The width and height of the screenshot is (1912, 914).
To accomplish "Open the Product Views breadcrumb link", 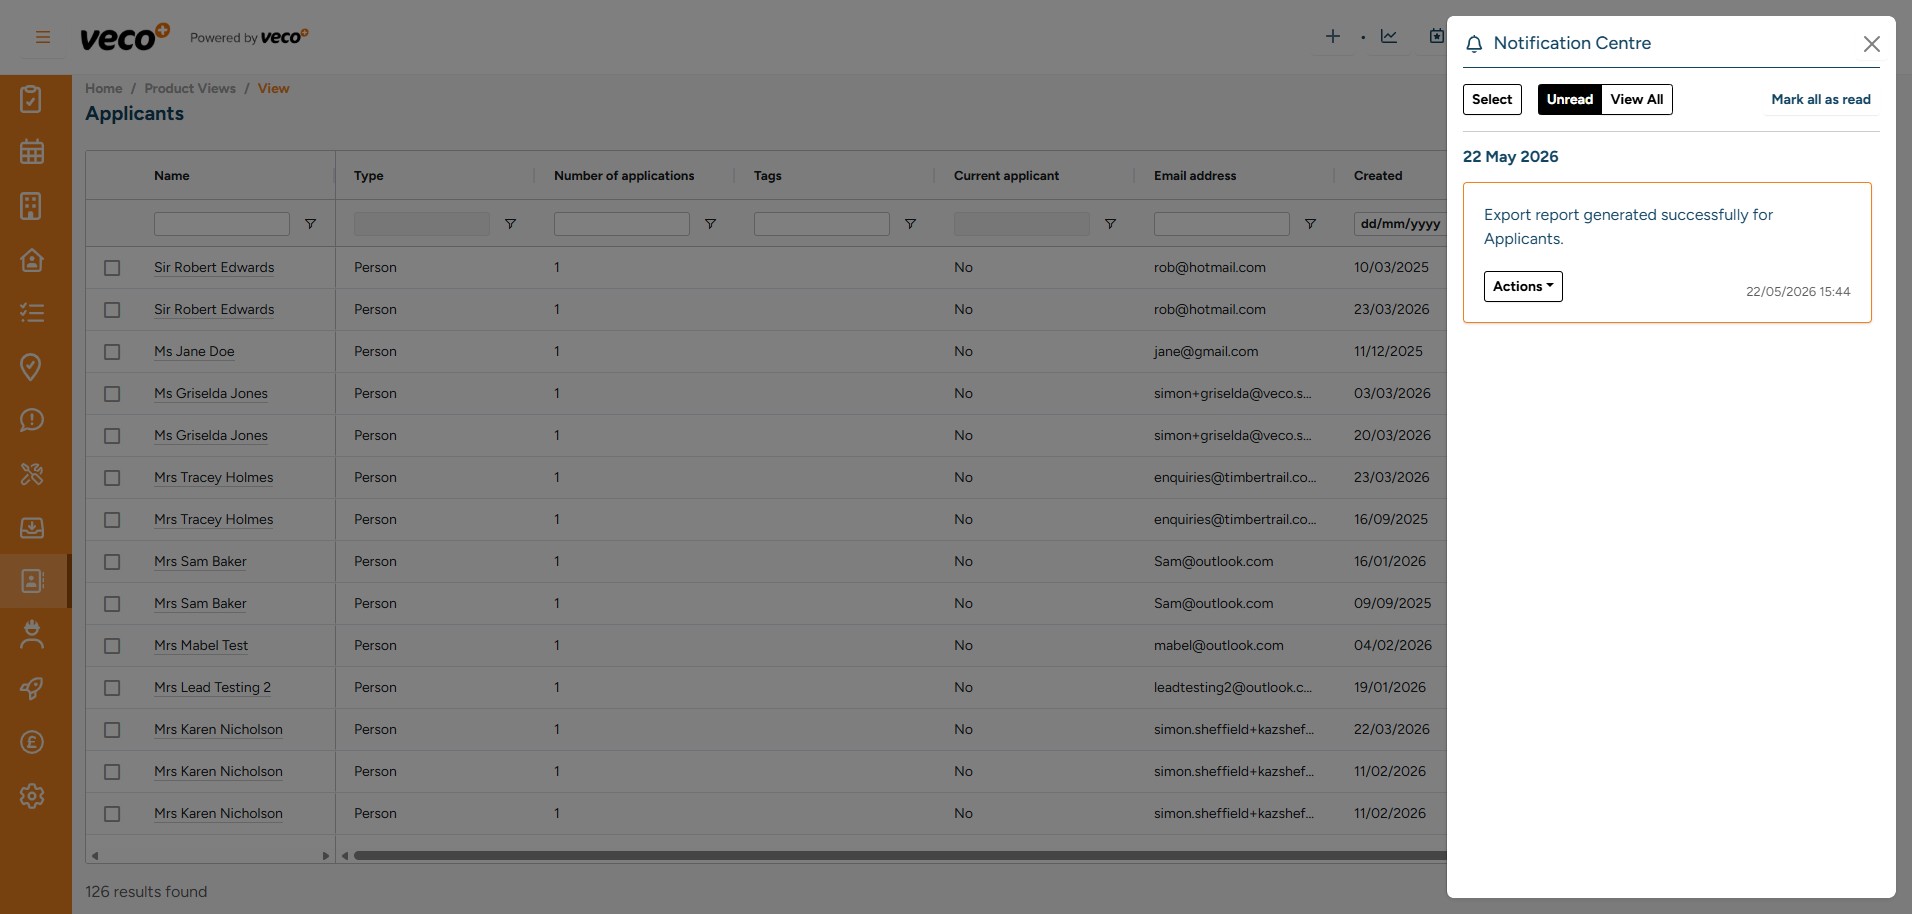I will click(x=190, y=88).
